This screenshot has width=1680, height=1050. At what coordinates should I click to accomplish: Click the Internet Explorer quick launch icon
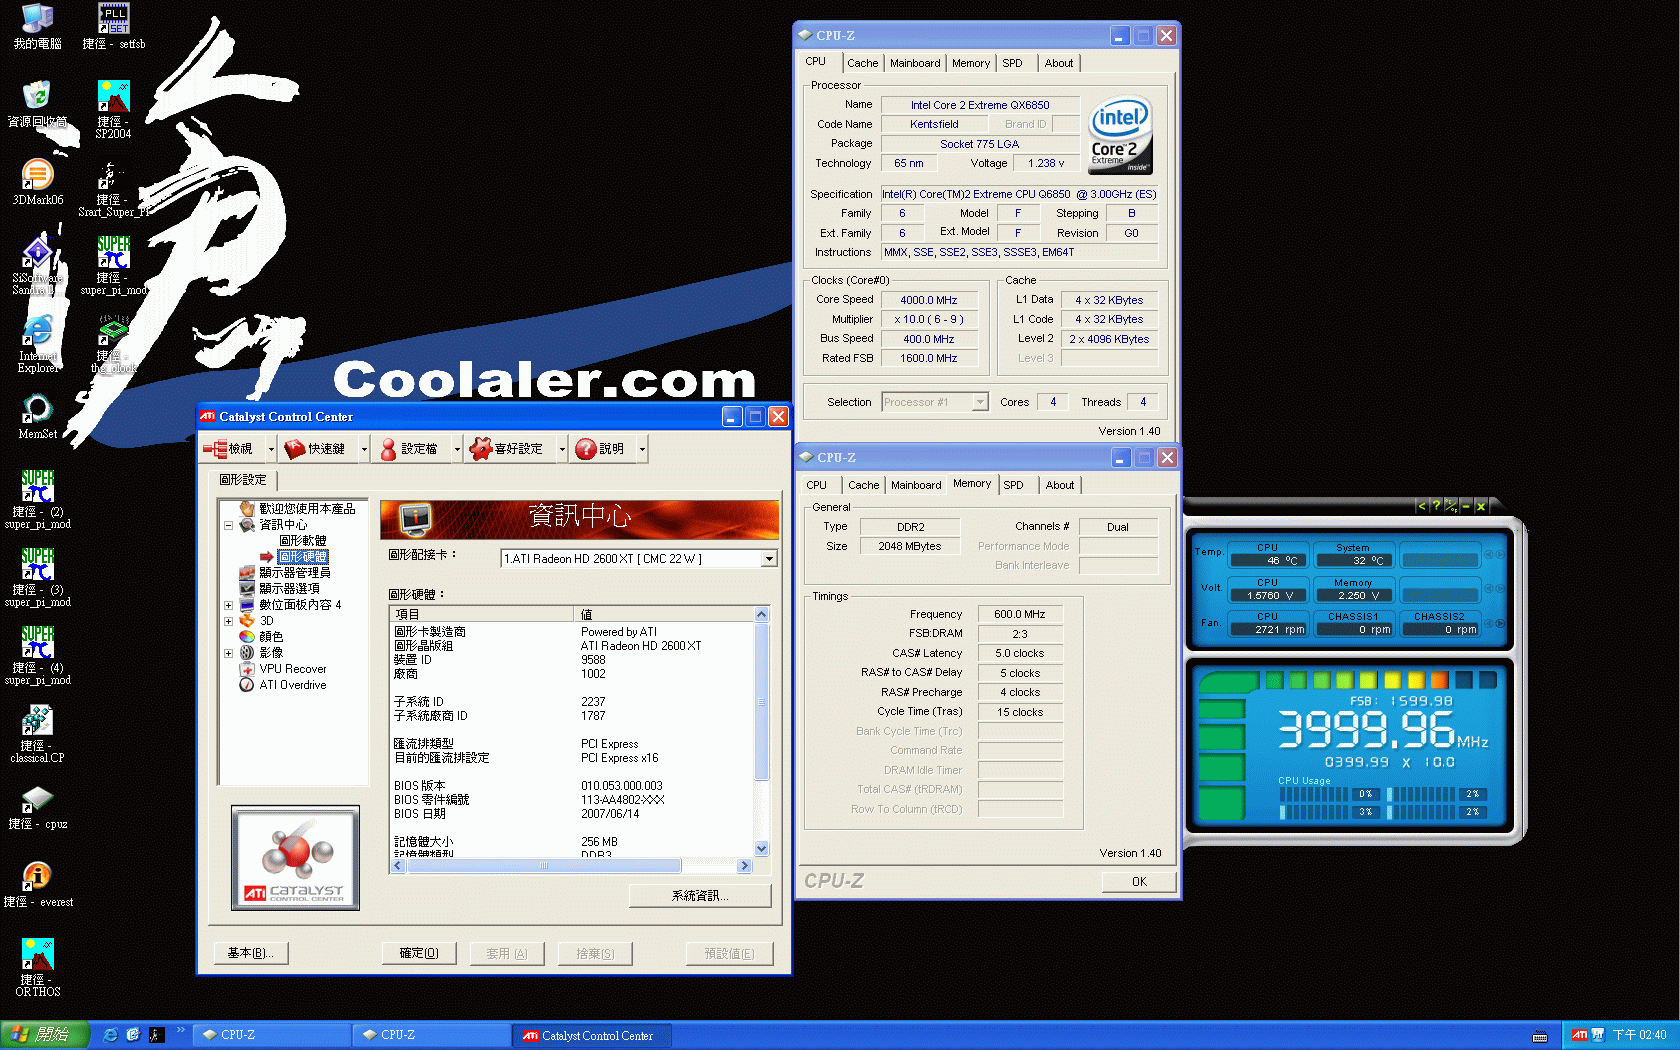[111, 1035]
